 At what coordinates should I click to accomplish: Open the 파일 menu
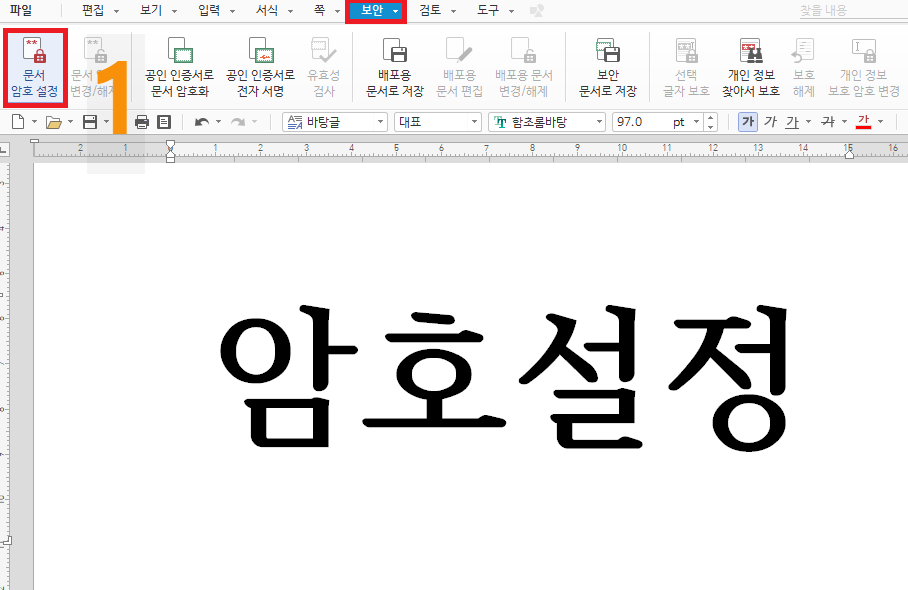(x=22, y=13)
